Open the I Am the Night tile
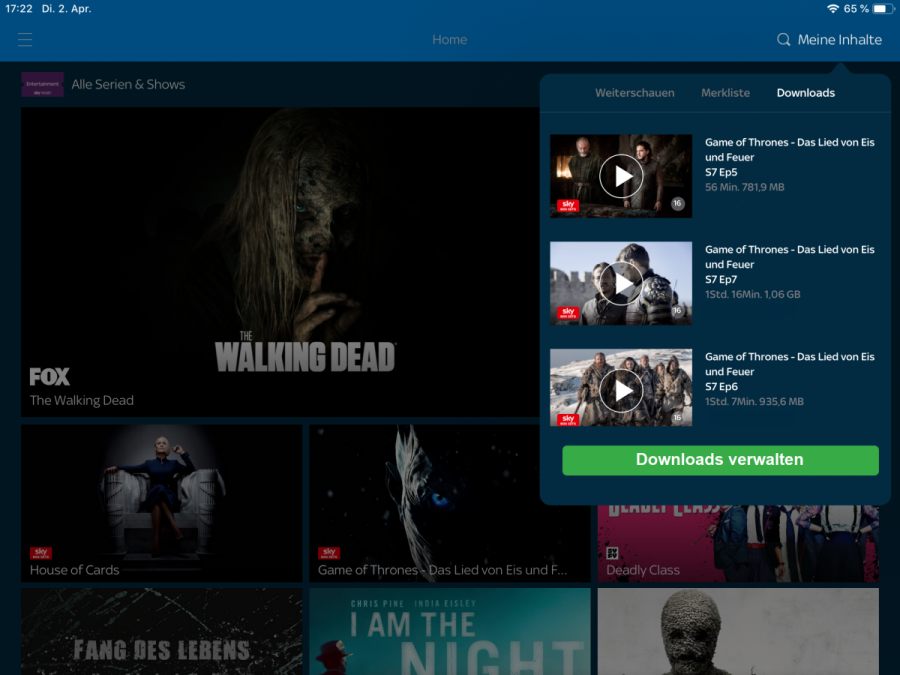The height and width of the screenshot is (675, 900). click(x=449, y=631)
